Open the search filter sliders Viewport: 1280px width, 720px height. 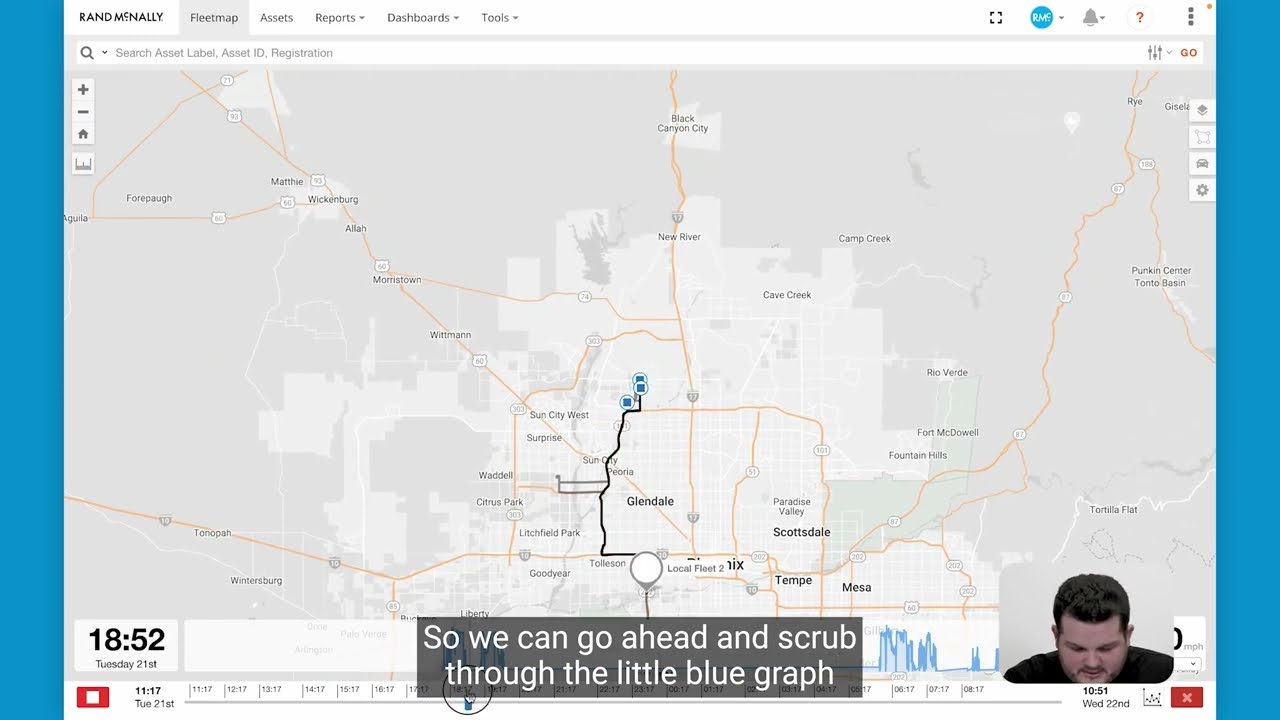click(x=1155, y=53)
